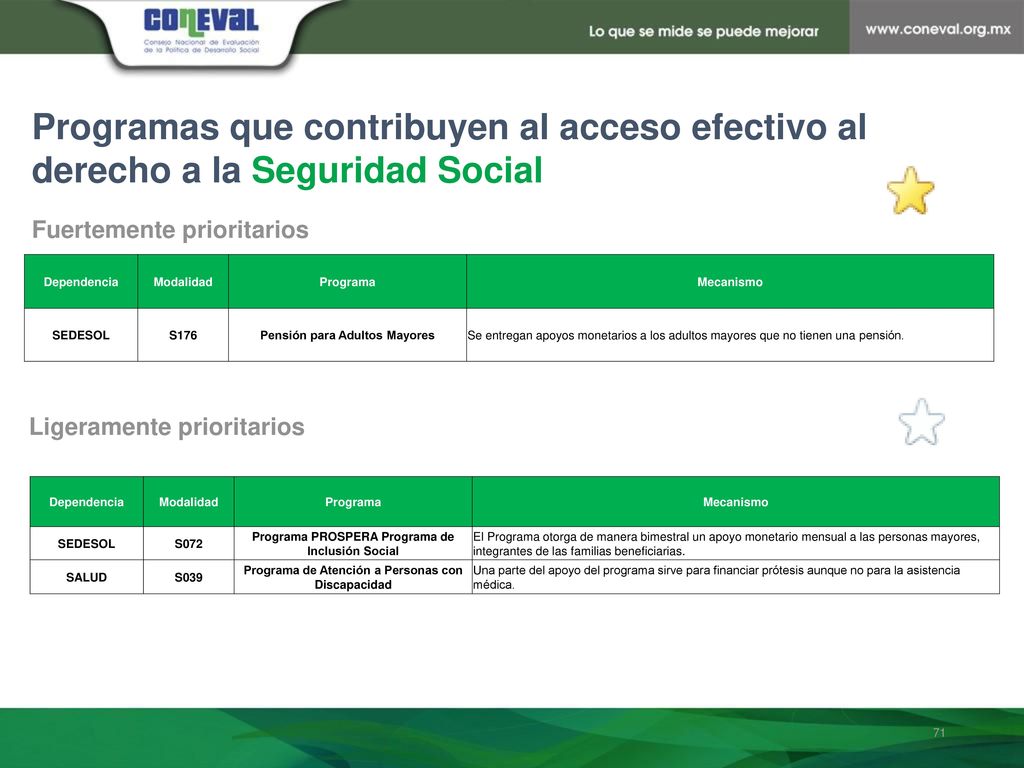The height and width of the screenshot is (768, 1024).
Task: Click SEDESOL cell in the S072 row
Action: tap(86, 543)
